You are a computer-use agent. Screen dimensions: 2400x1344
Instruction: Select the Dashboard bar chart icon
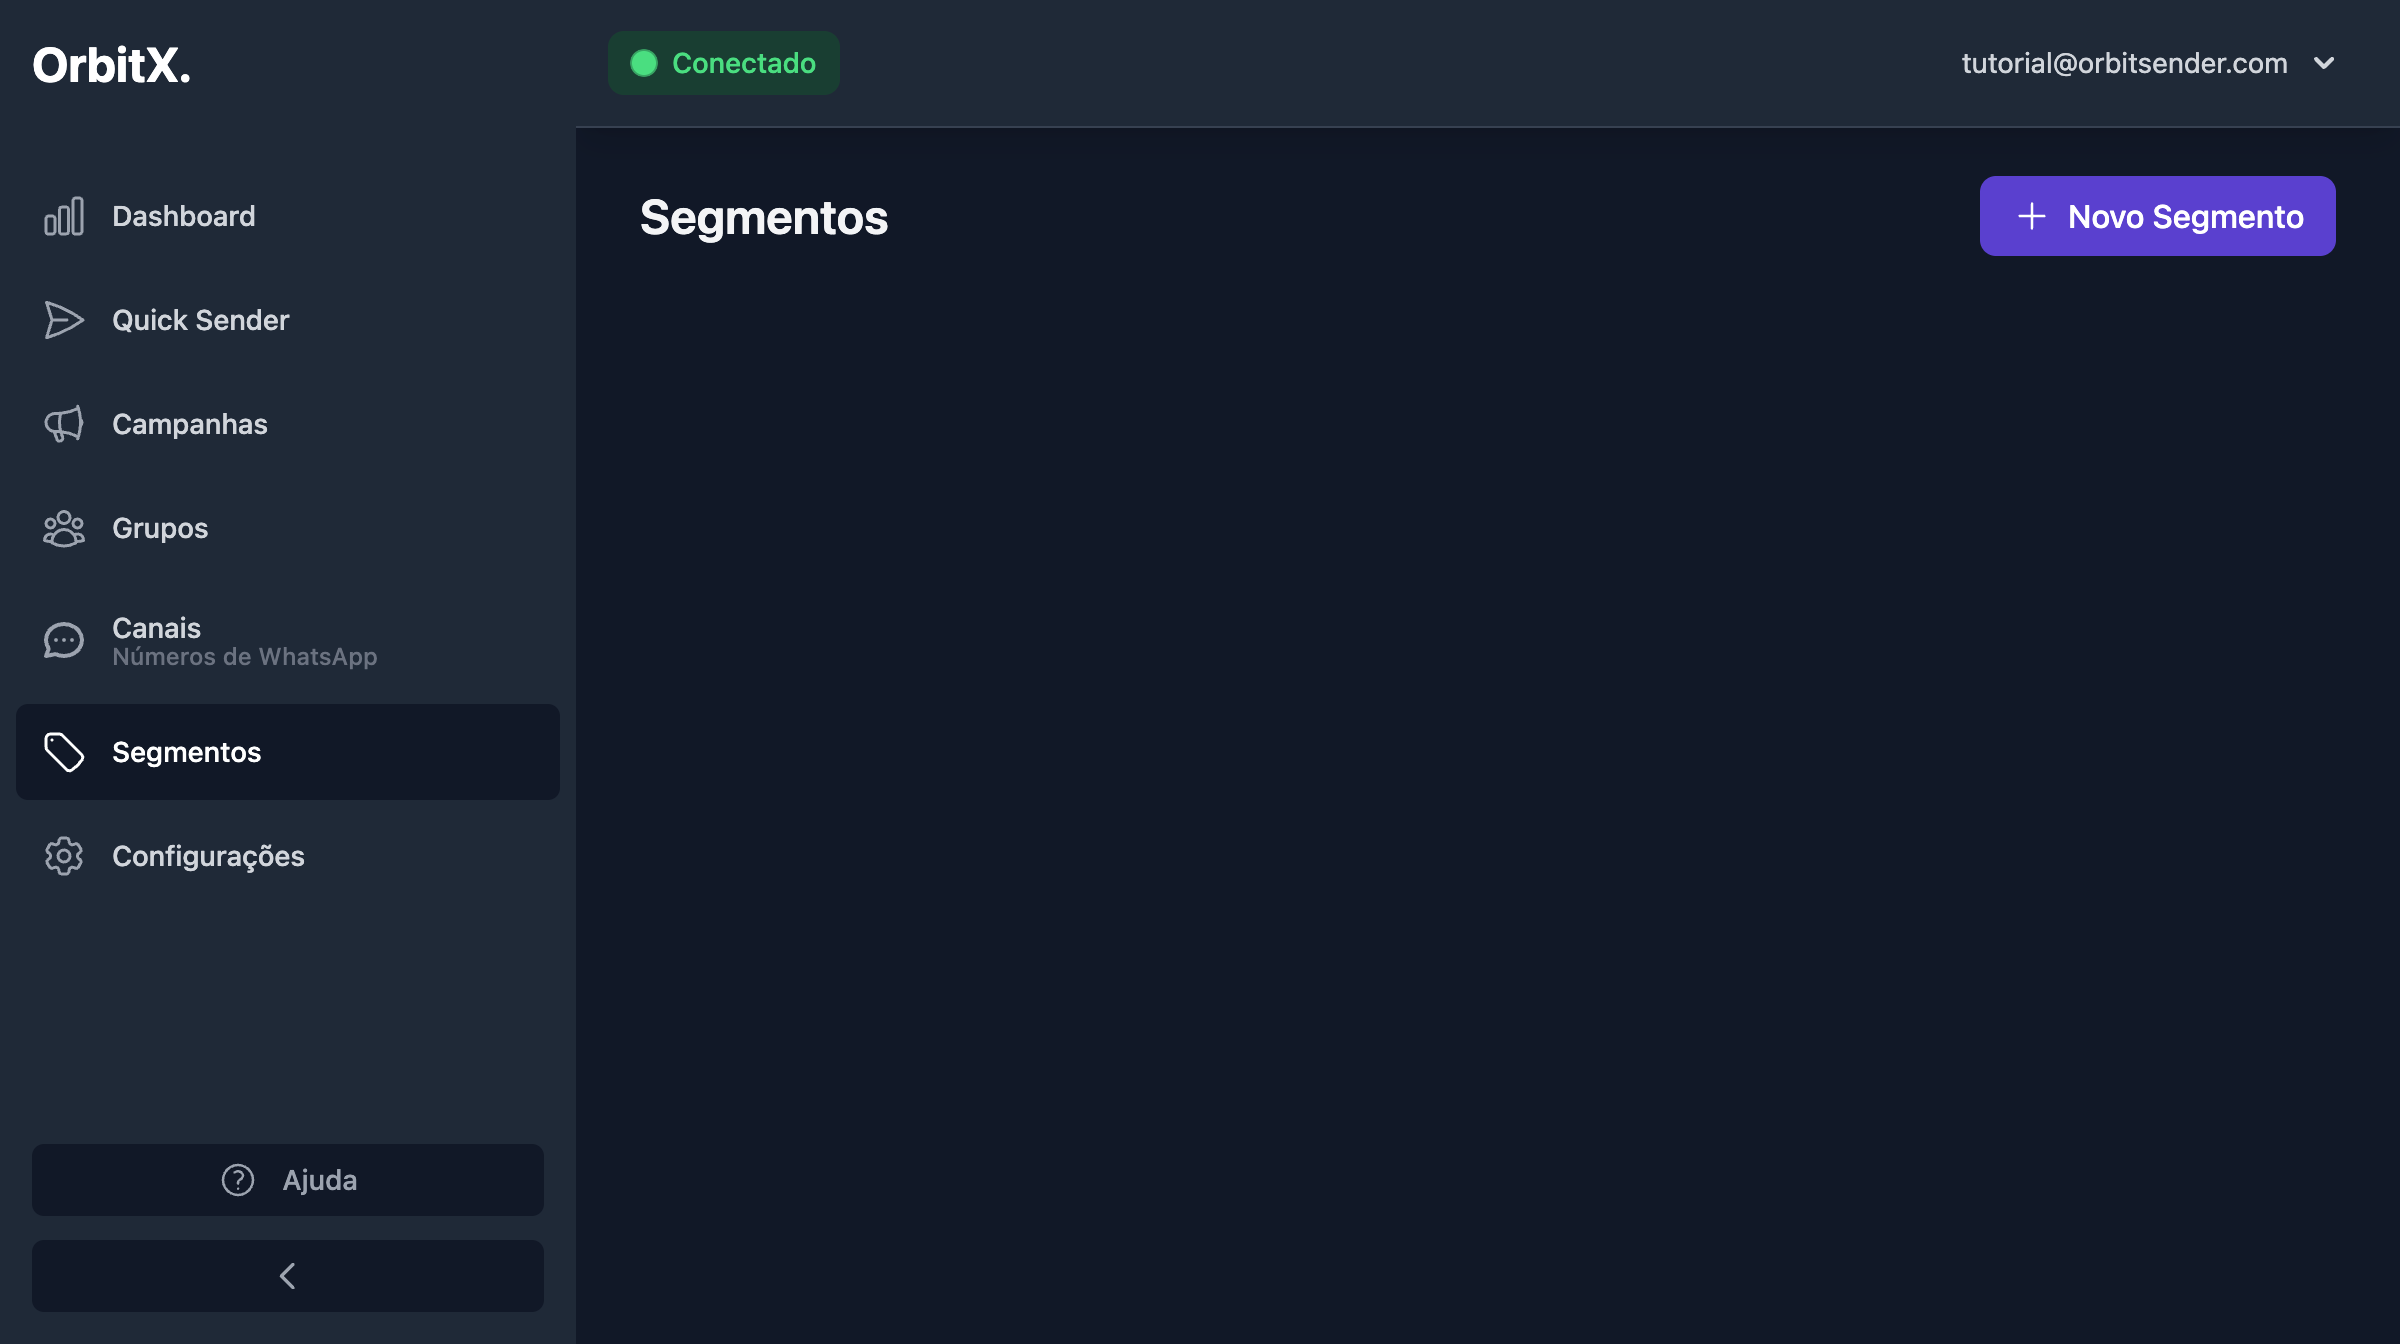click(x=64, y=216)
